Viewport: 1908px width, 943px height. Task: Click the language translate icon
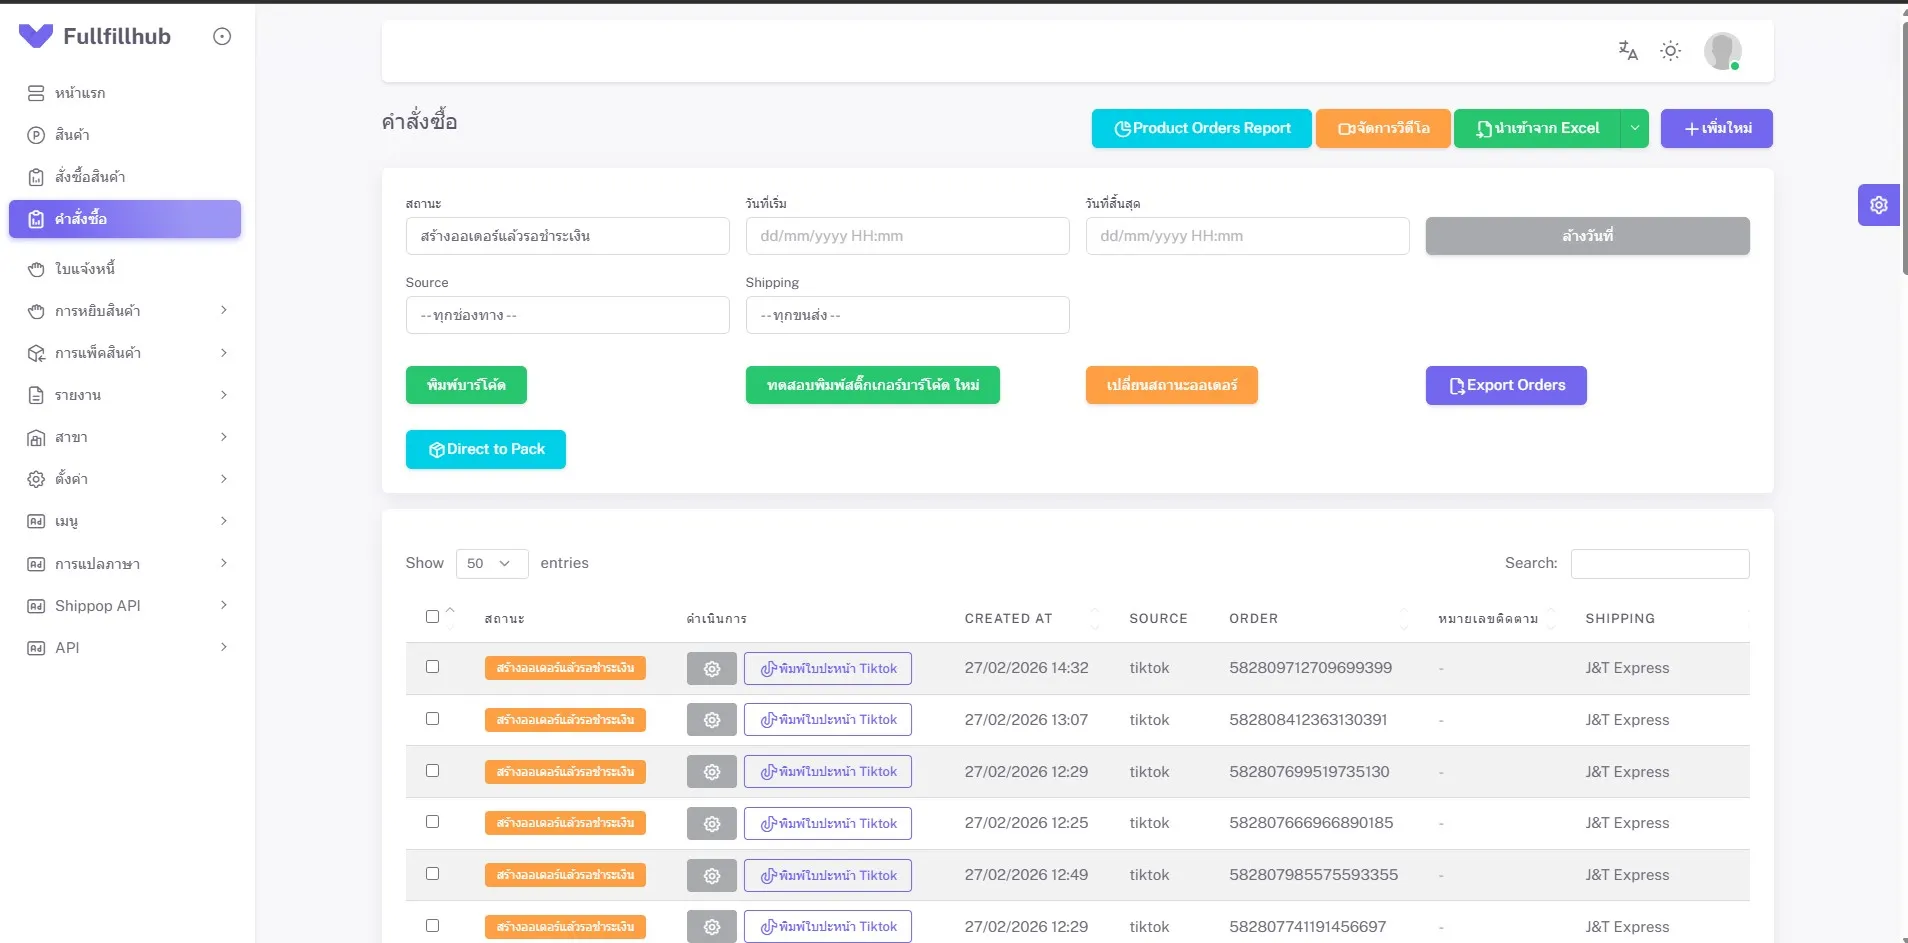click(x=1628, y=50)
